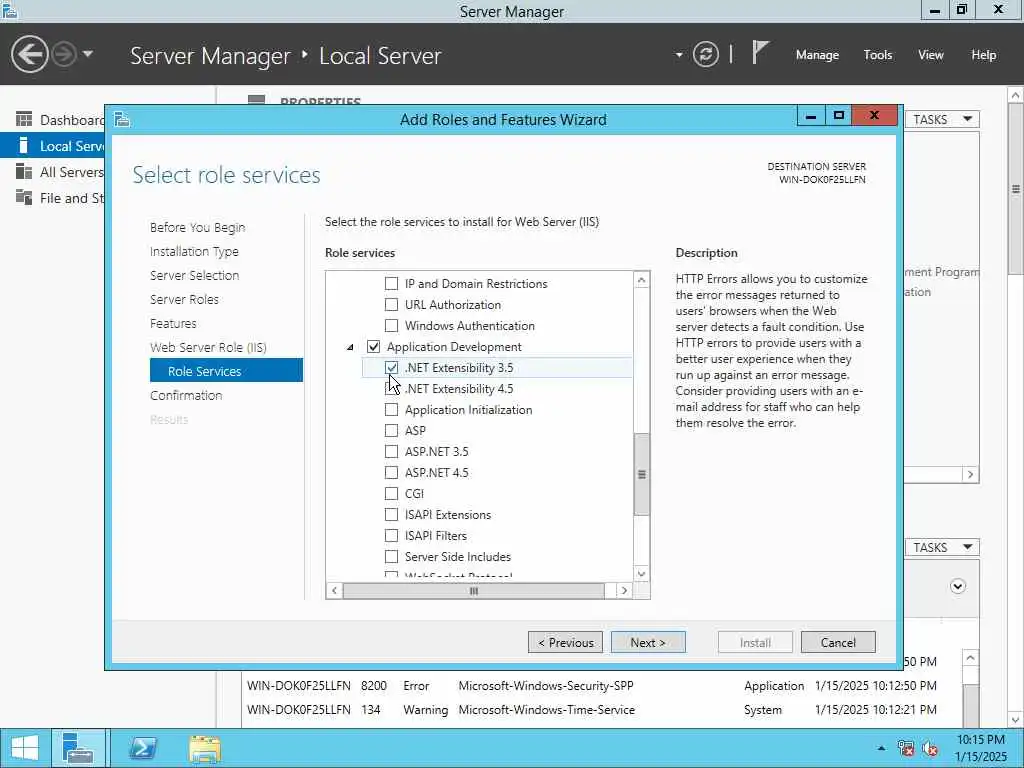The width and height of the screenshot is (1024, 768).
Task: Click role list scroll left arrow
Action: [x=334, y=590]
